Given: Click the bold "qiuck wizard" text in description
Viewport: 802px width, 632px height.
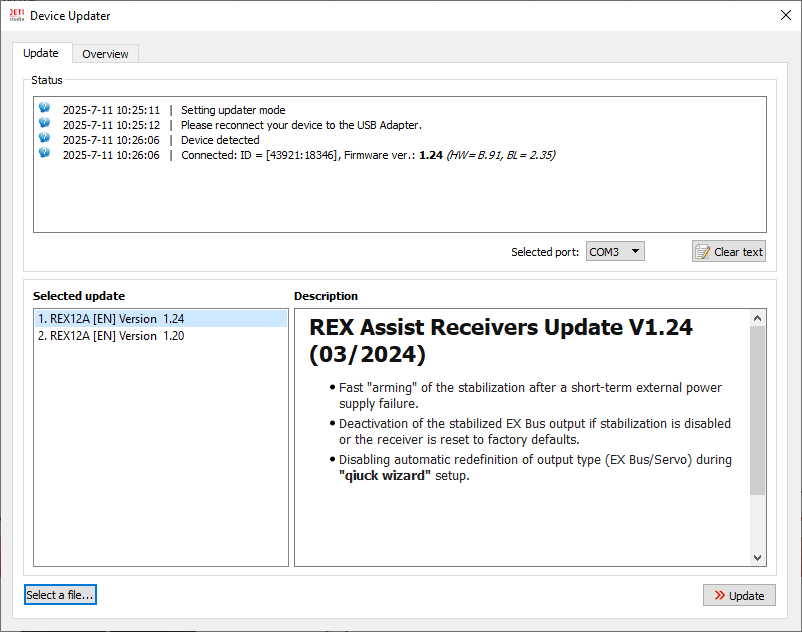Looking at the screenshot, I should pyautogui.click(x=385, y=476).
